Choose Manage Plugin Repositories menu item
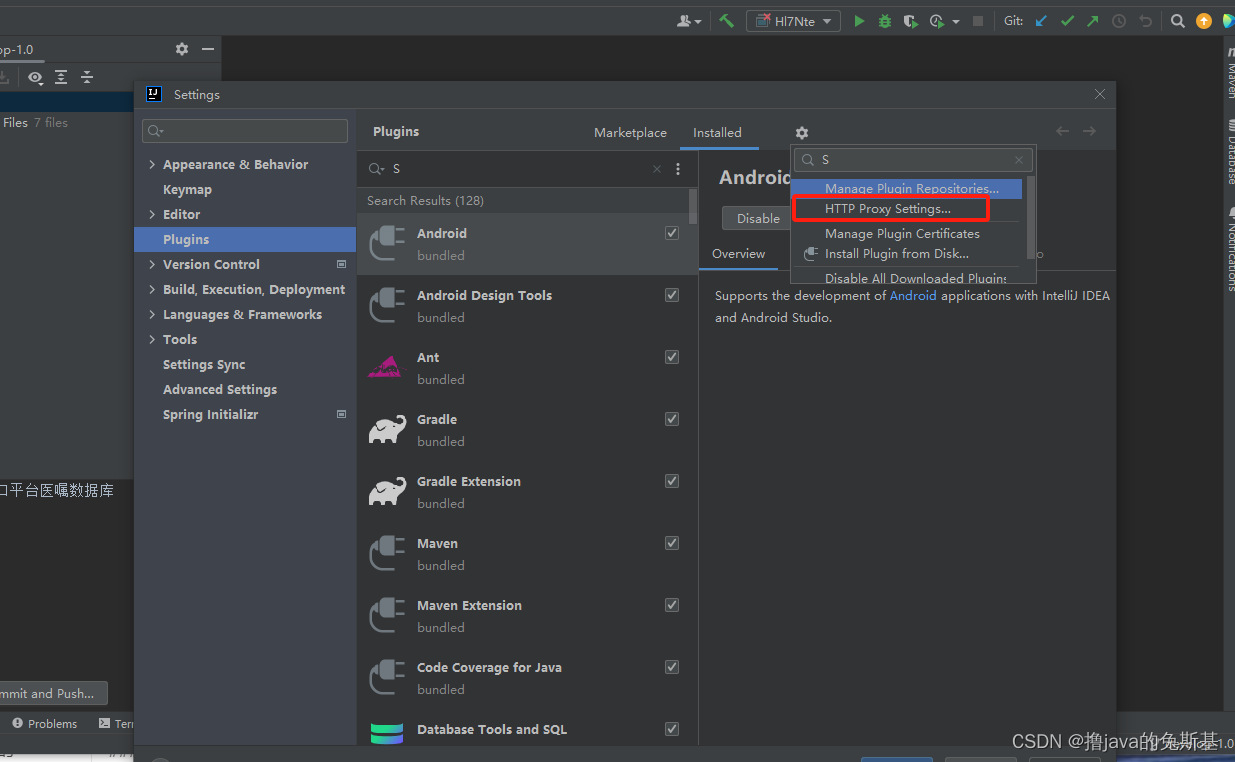Viewport: 1235px width, 762px height. (907, 188)
